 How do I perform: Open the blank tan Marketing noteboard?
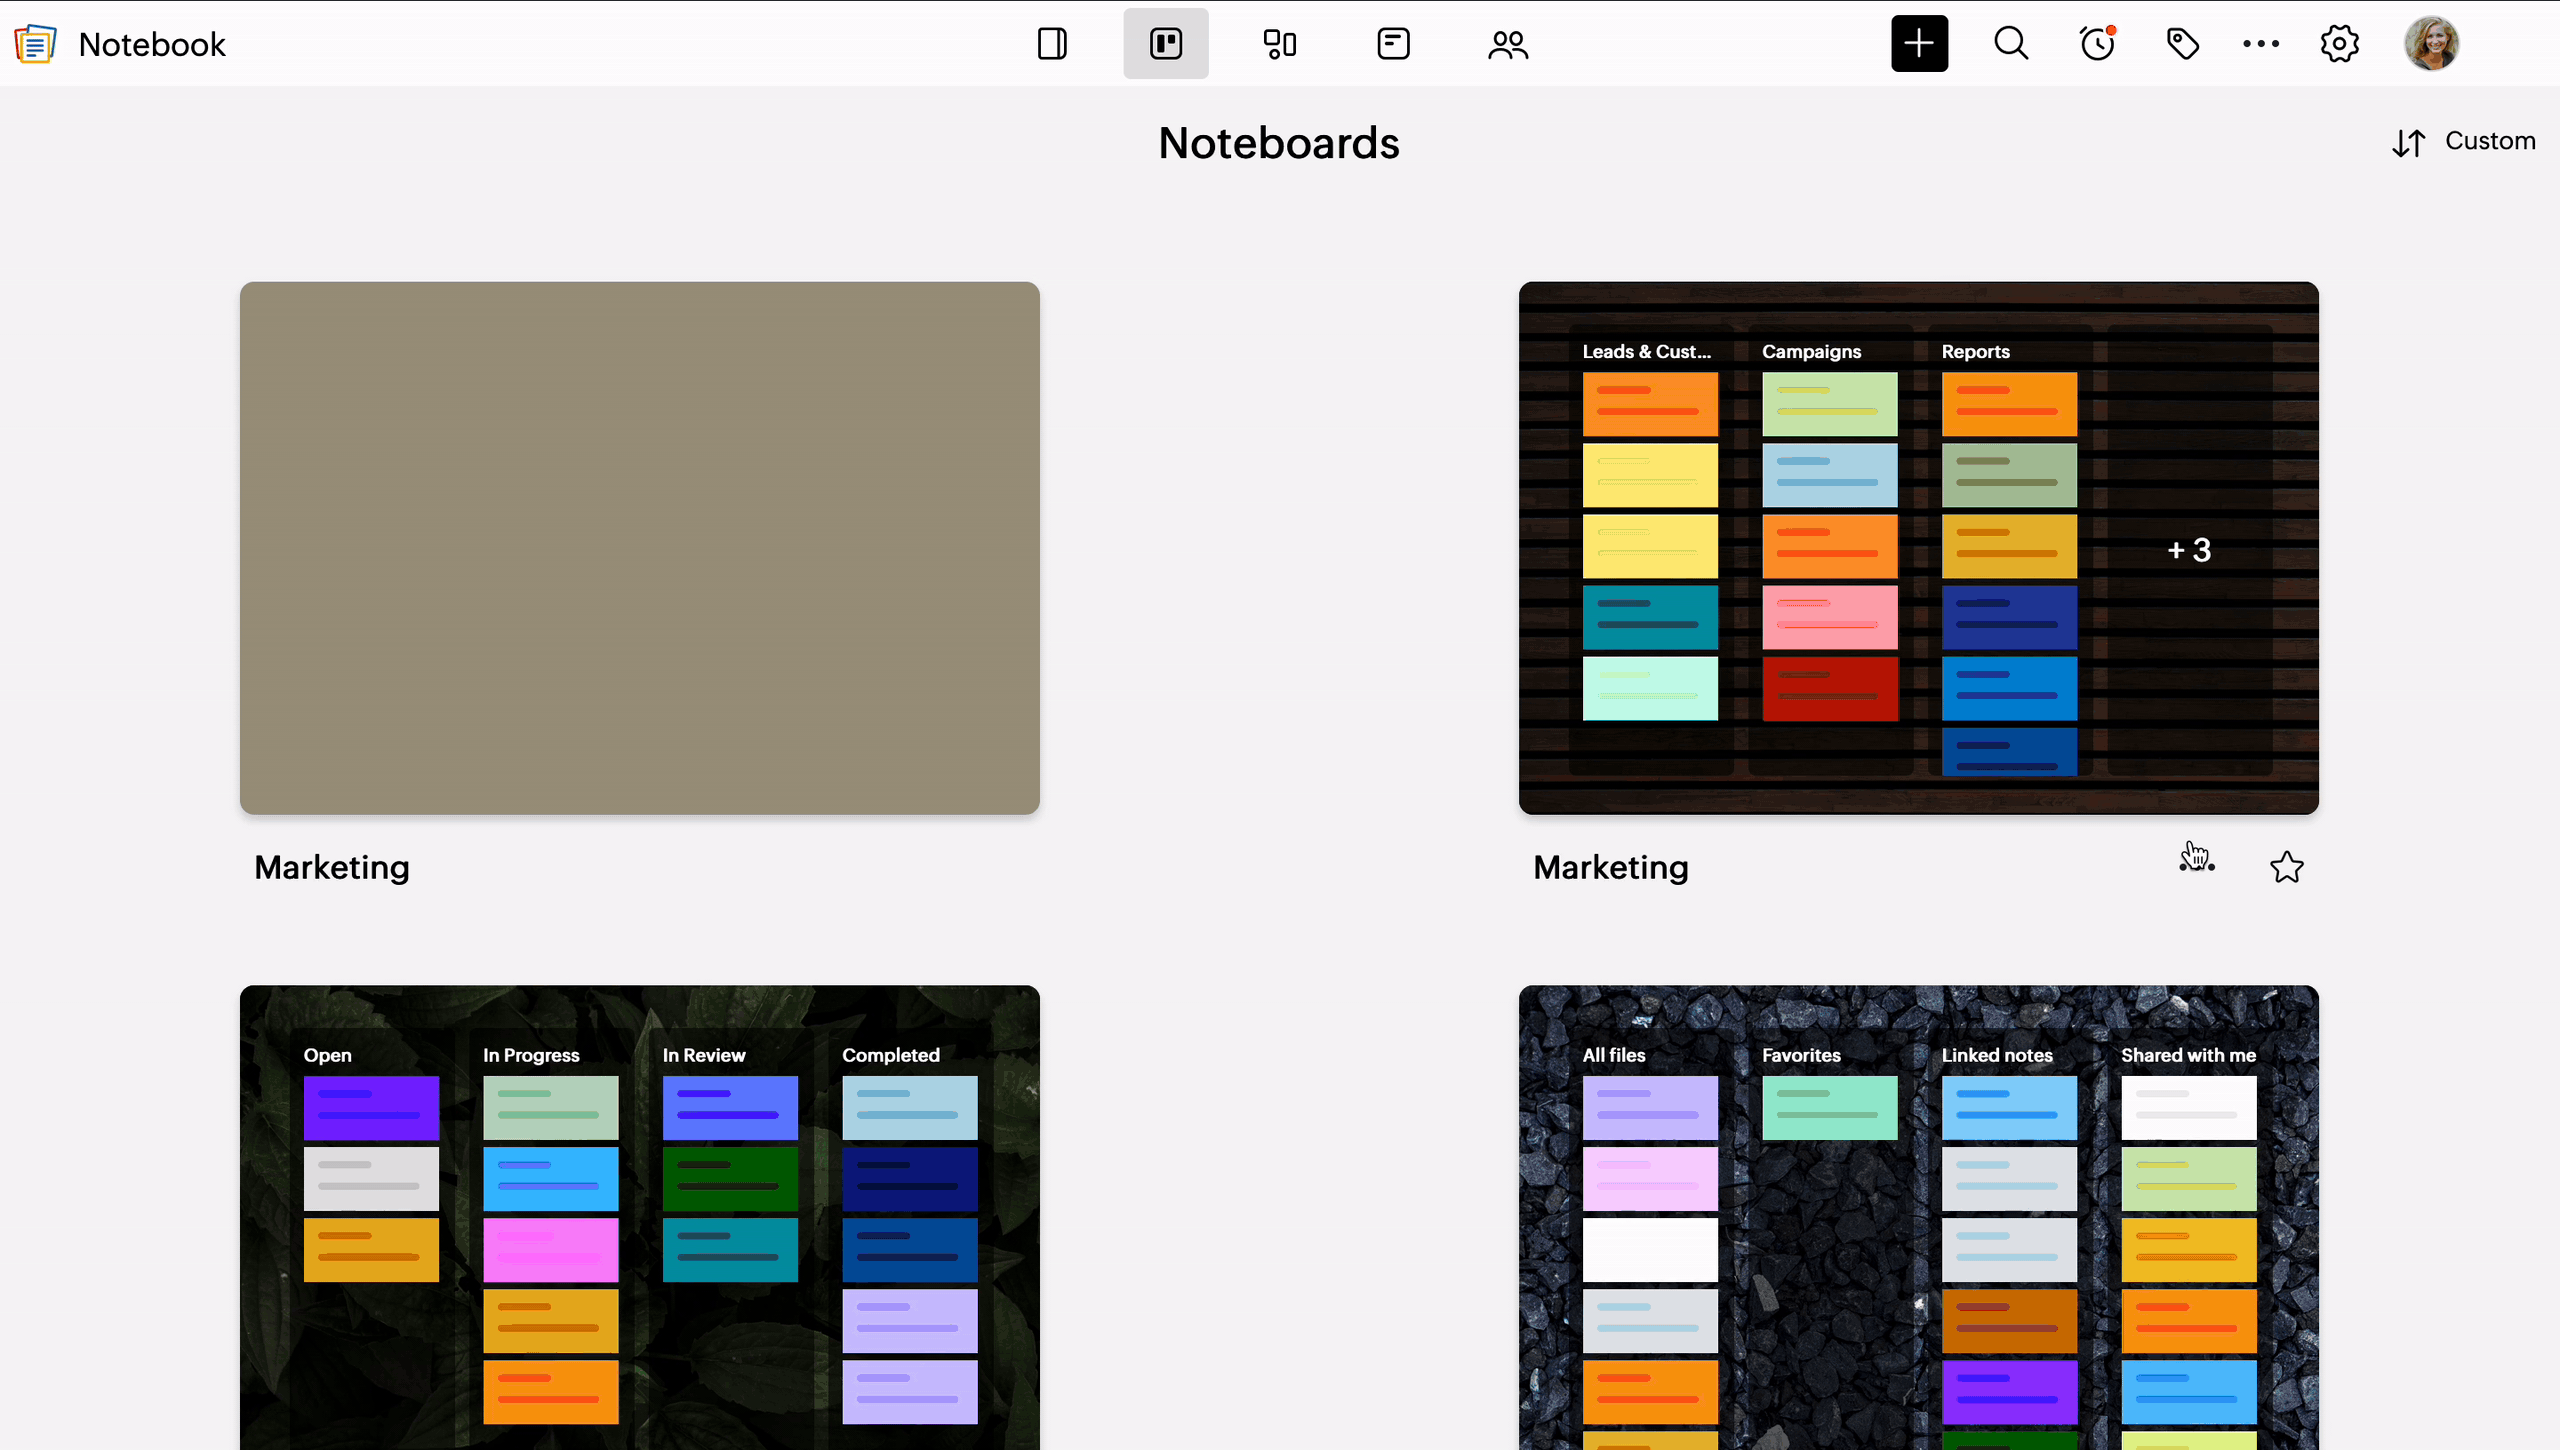[639, 547]
